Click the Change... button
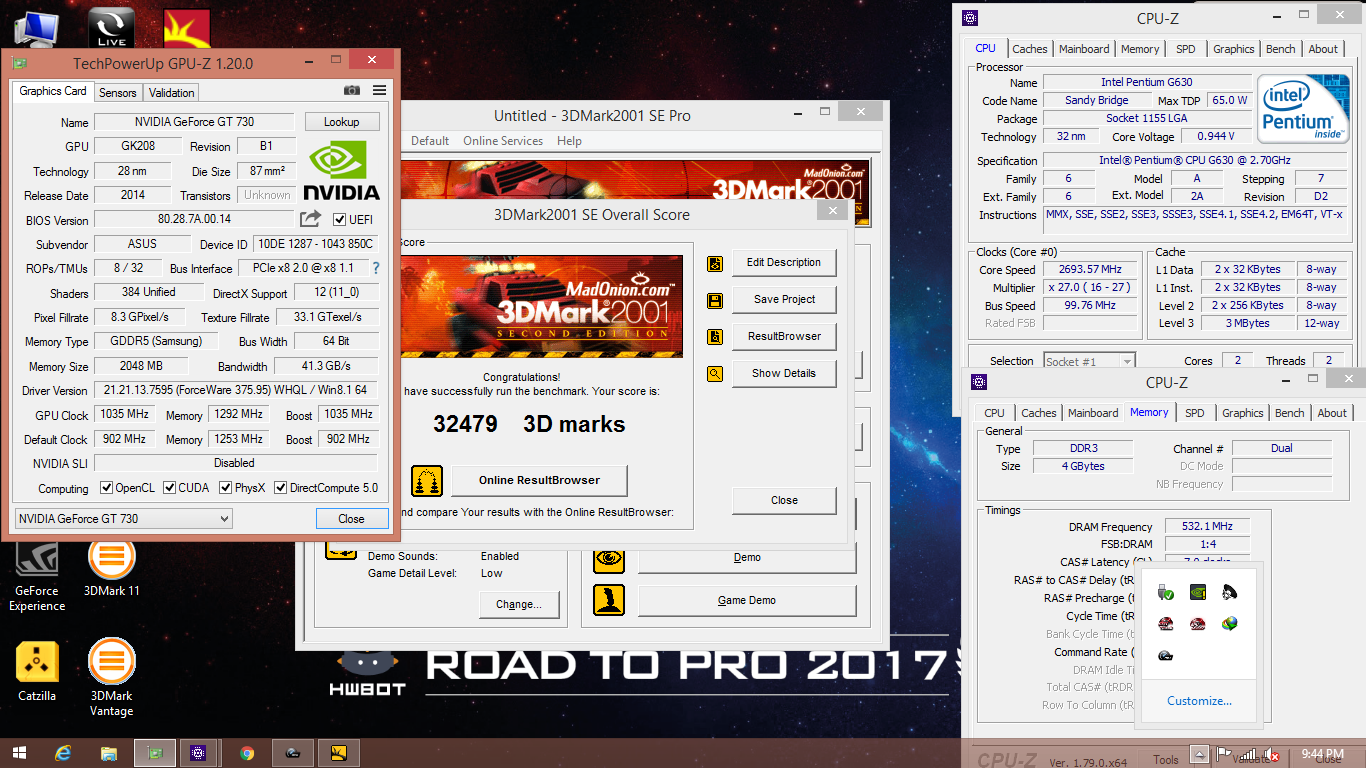This screenshot has height=768, width=1366. (x=518, y=604)
